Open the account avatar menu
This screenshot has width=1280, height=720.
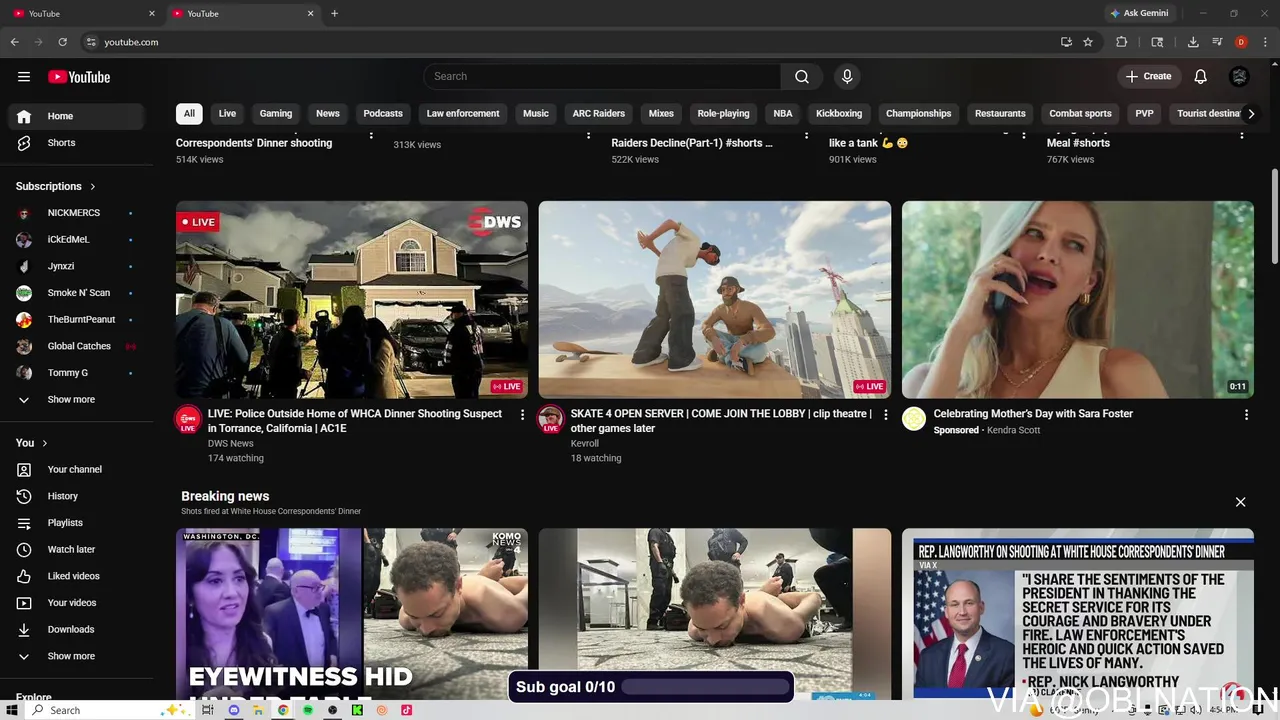[1239, 76]
